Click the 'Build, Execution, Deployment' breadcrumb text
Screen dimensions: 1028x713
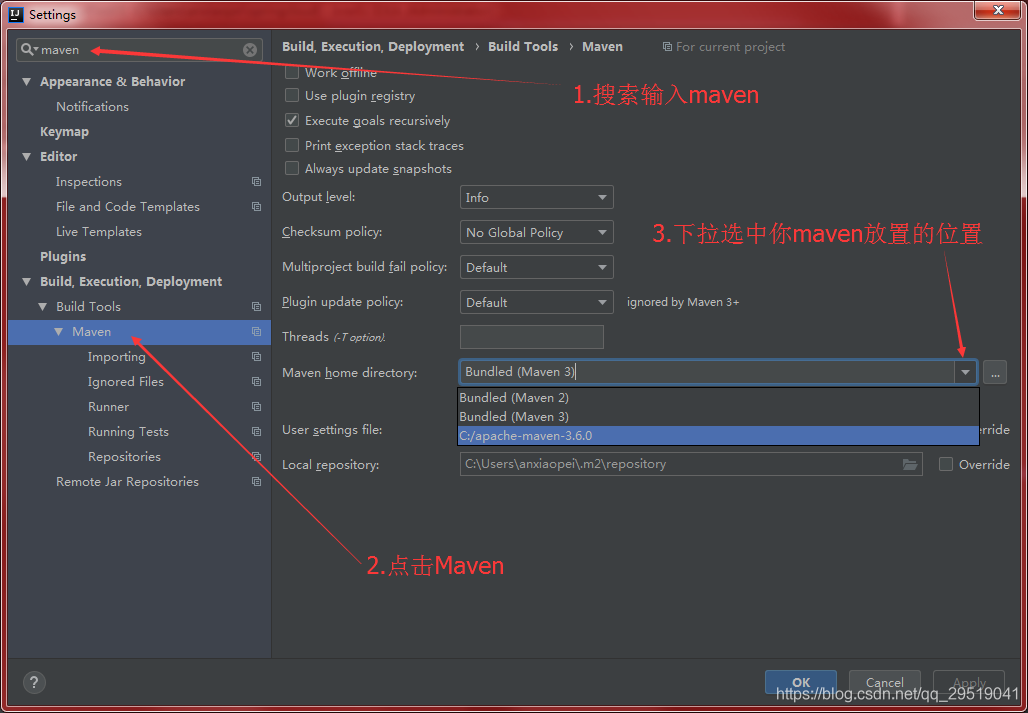click(x=373, y=47)
